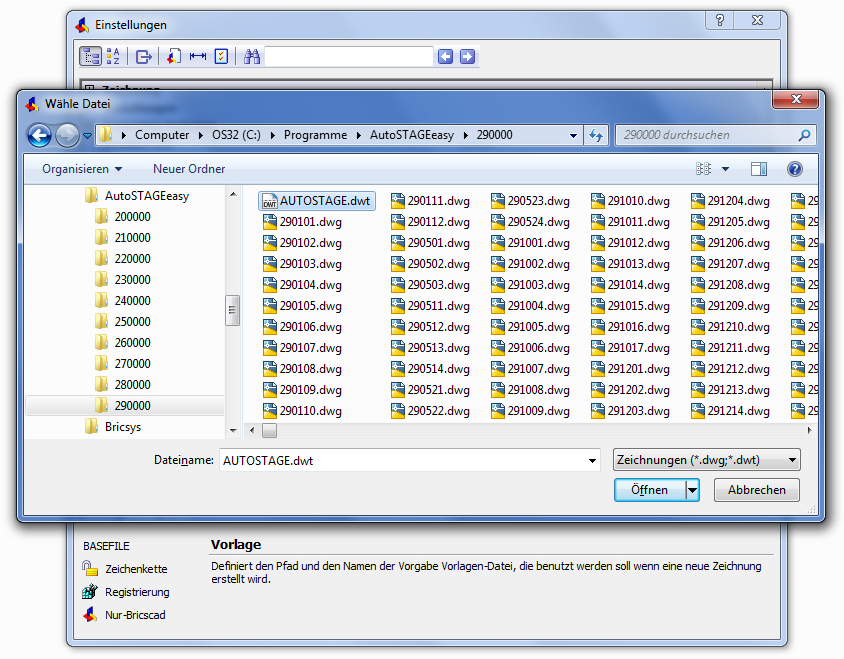The width and height of the screenshot is (844, 659).
Task: Refresh the folder via address bar button
Action: [x=597, y=135]
